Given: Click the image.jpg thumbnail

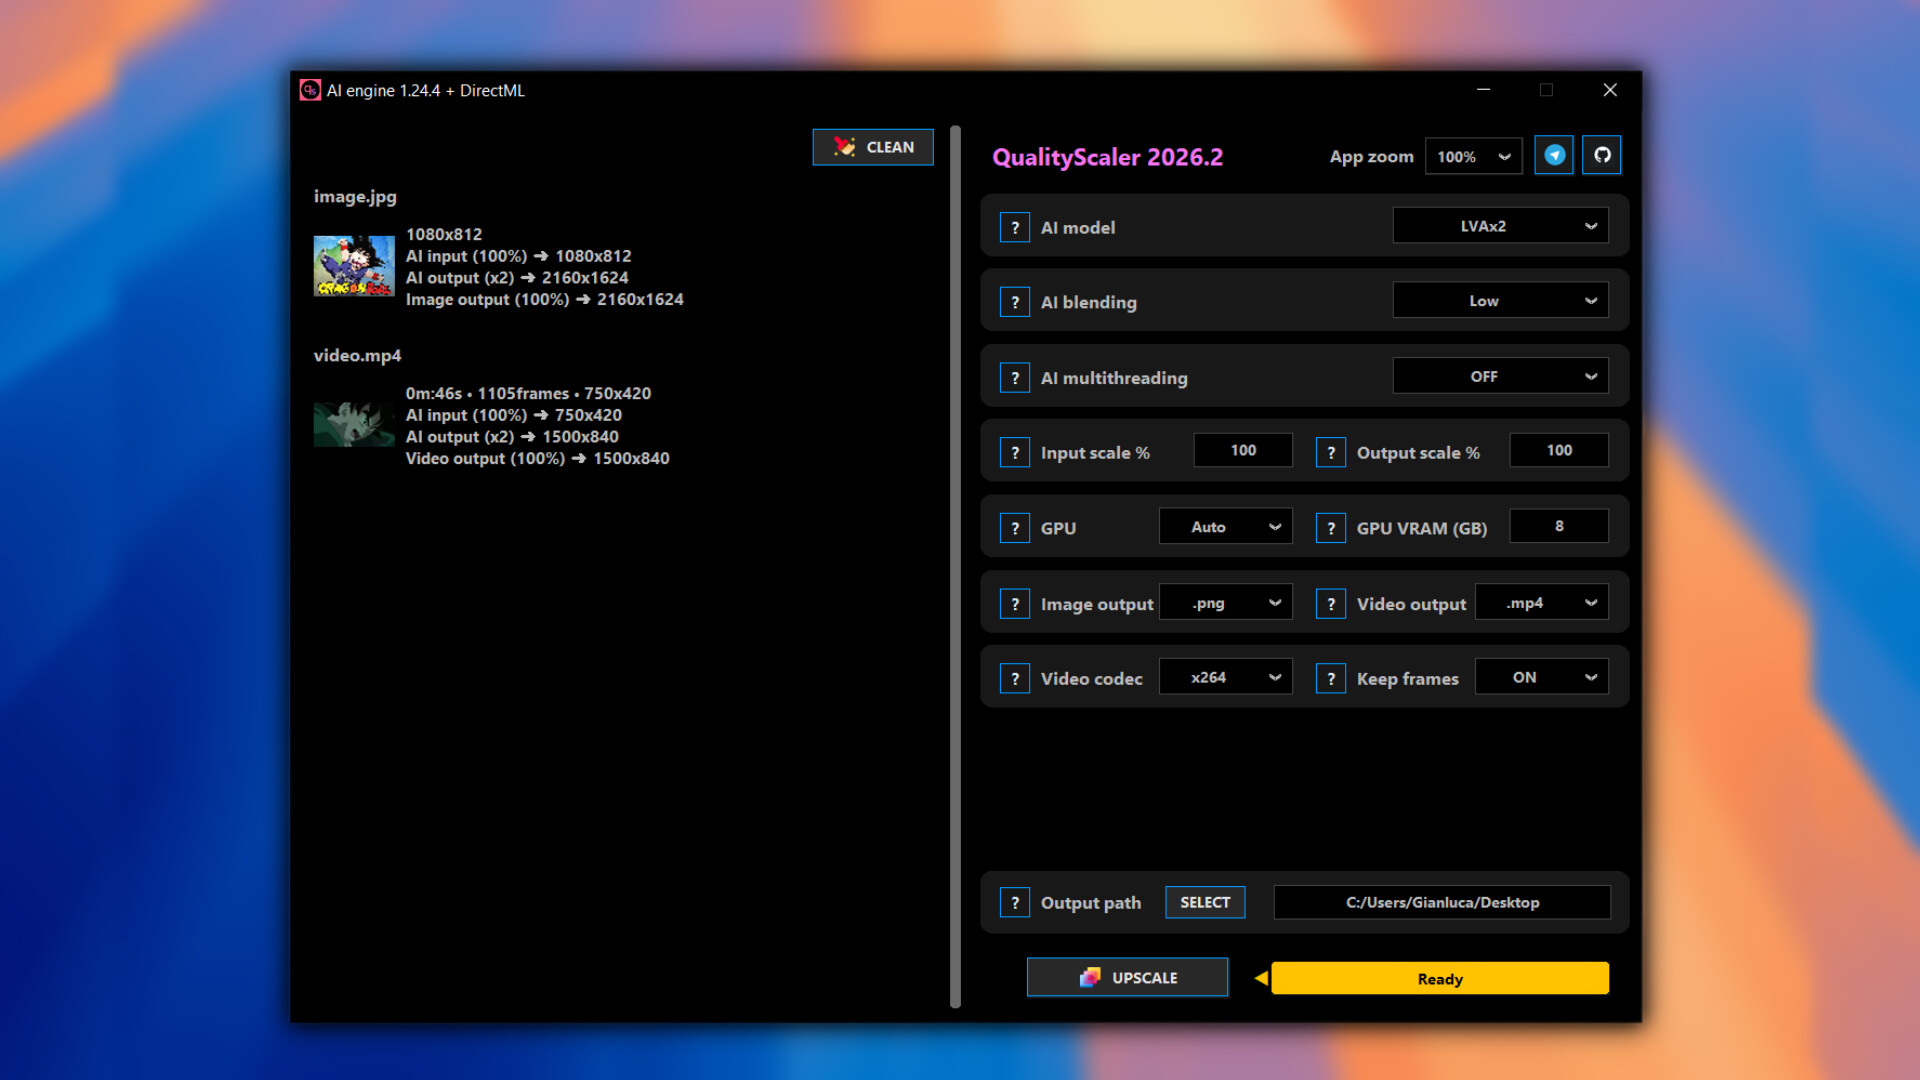Looking at the screenshot, I should 354,266.
